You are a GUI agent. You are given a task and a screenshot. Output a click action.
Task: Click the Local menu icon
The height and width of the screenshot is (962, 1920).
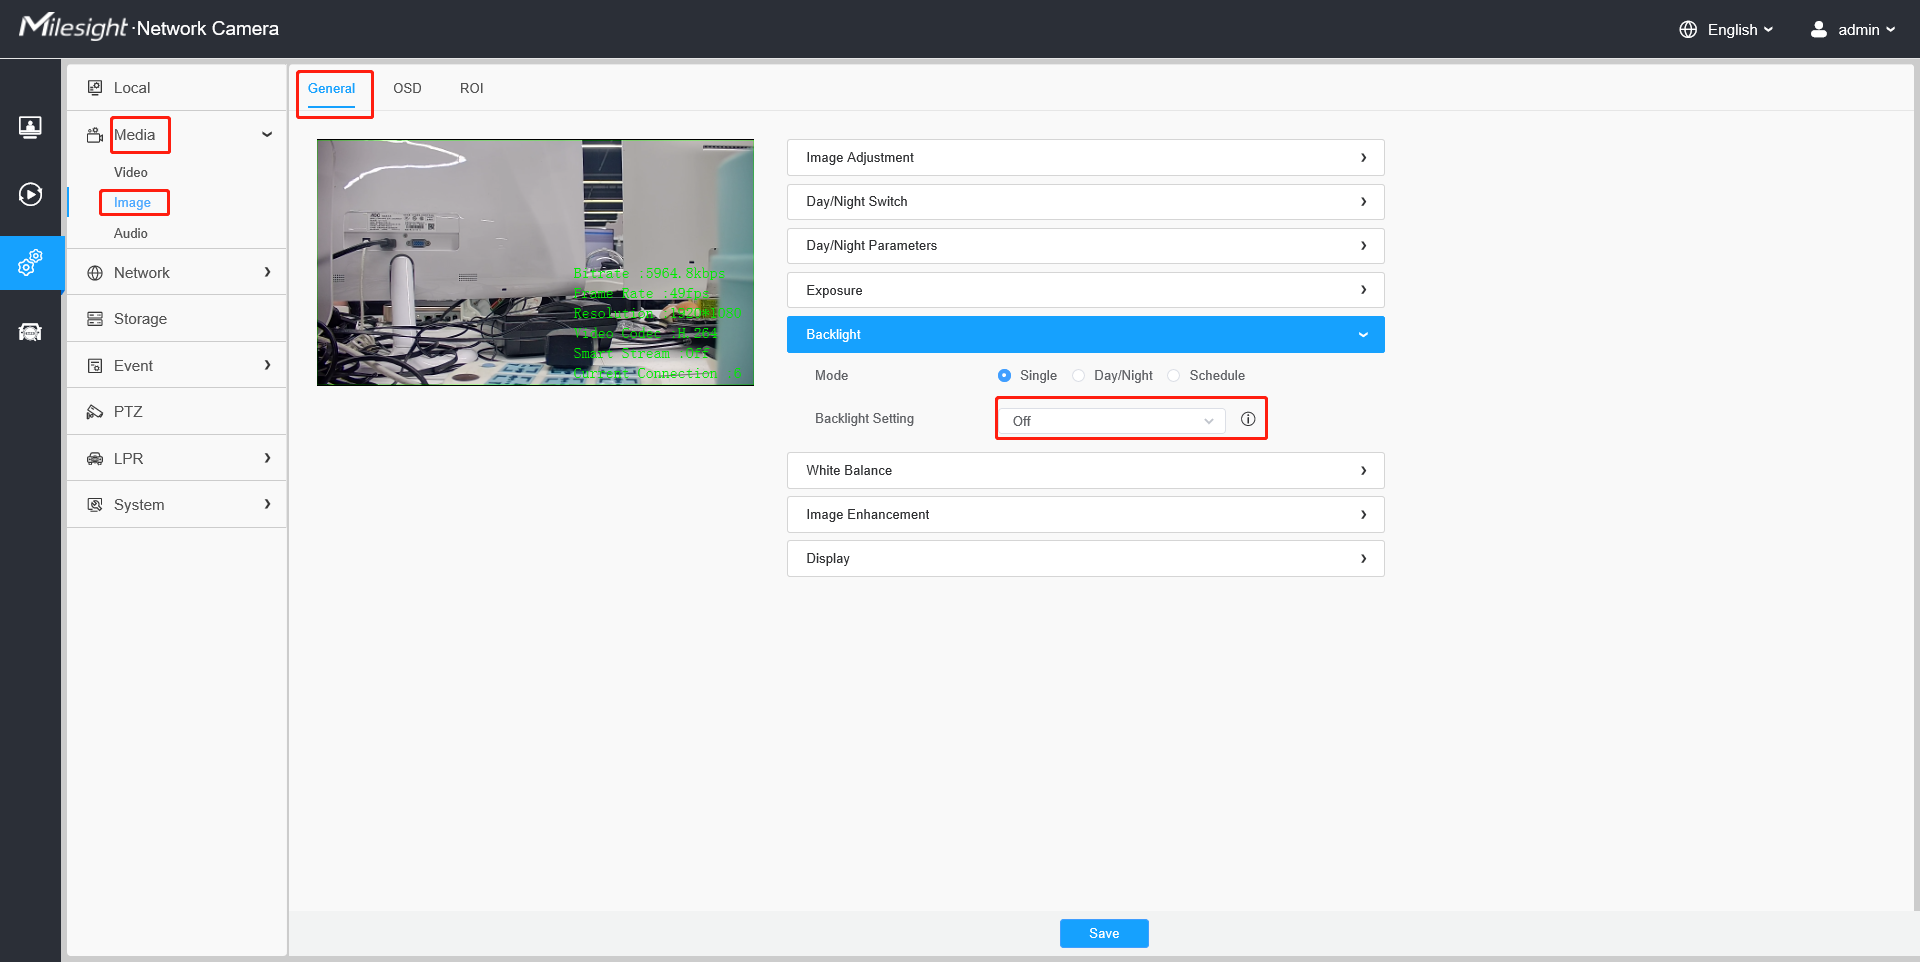click(95, 88)
